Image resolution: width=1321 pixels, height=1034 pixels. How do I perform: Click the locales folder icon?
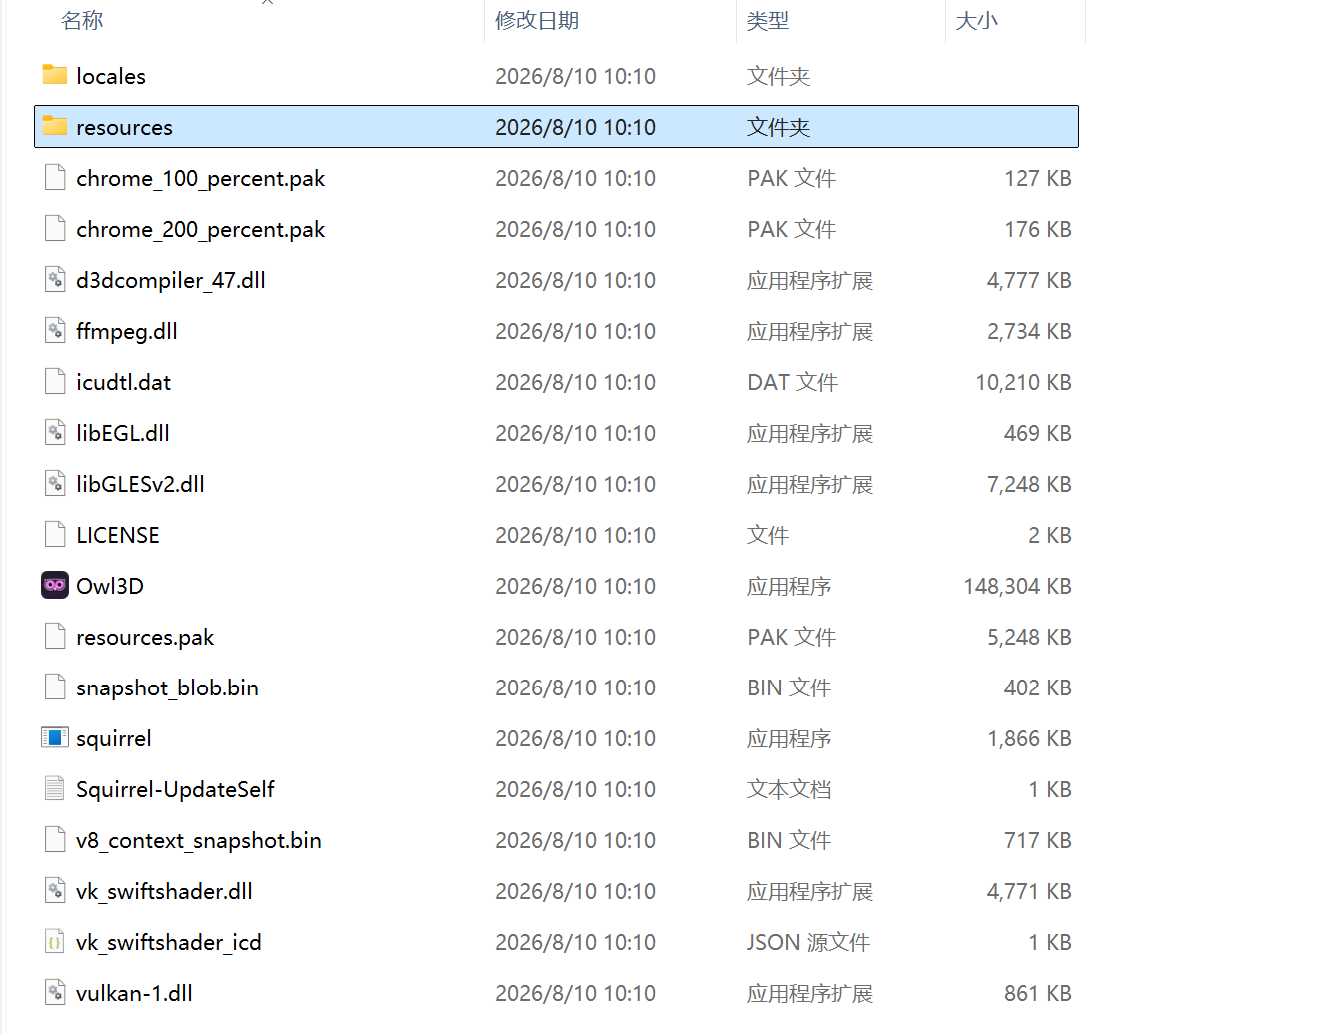pos(55,75)
